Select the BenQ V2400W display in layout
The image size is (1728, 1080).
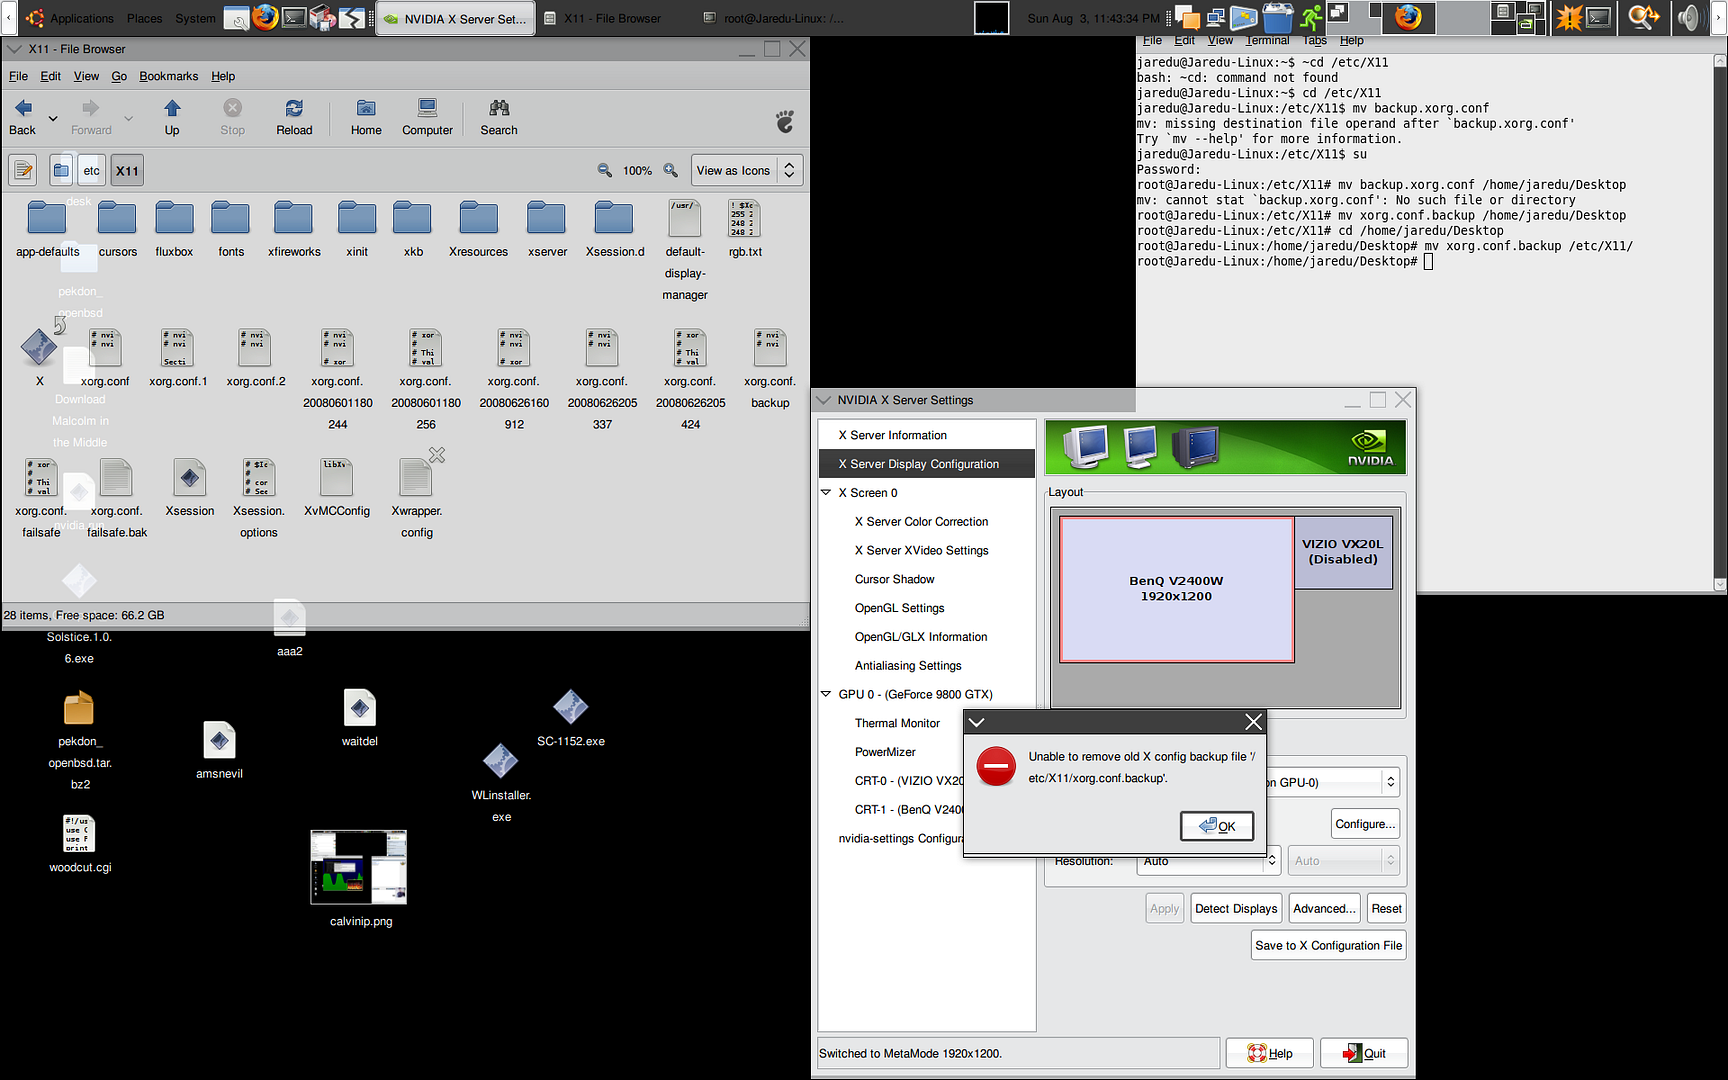coord(1176,589)
